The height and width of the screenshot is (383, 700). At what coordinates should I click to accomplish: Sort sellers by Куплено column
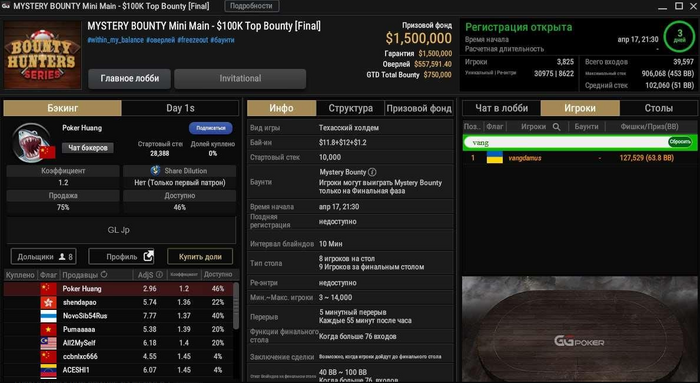click(x=20, y=275)
